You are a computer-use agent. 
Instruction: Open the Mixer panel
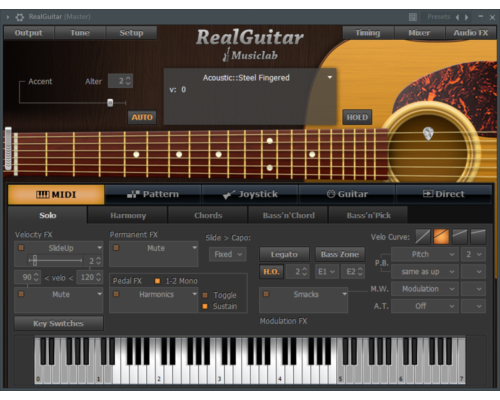tap(419, 33)
